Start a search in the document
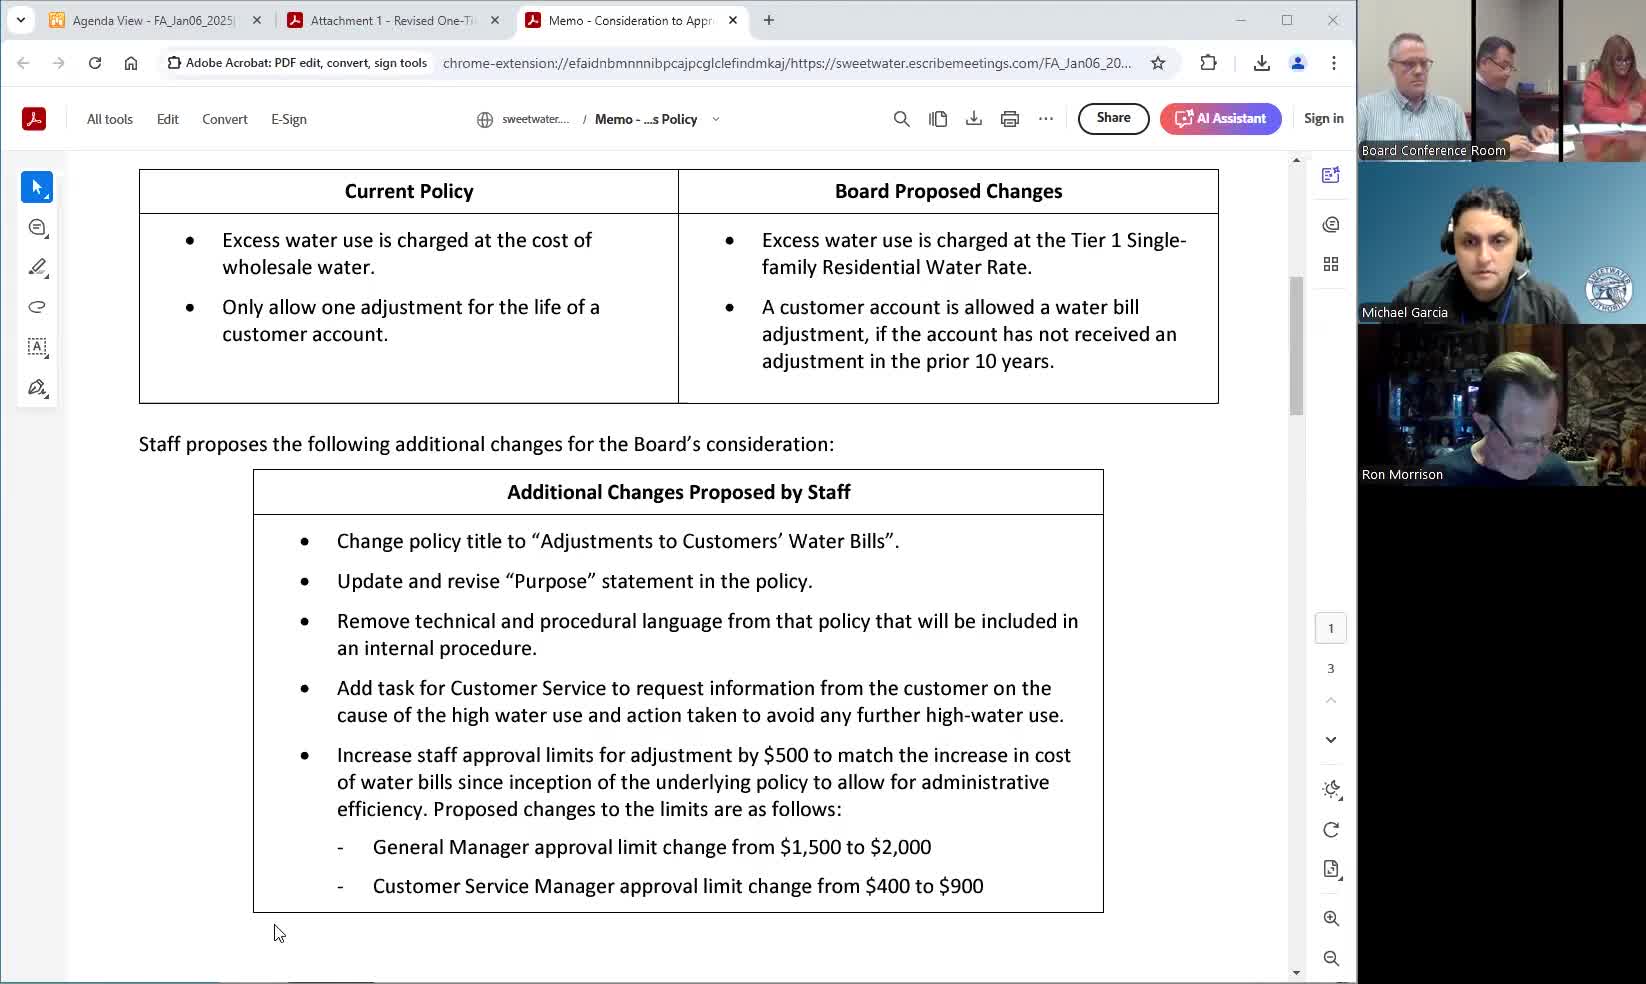Viewport: 1646px width, 984px height. (x=901, y=118)
